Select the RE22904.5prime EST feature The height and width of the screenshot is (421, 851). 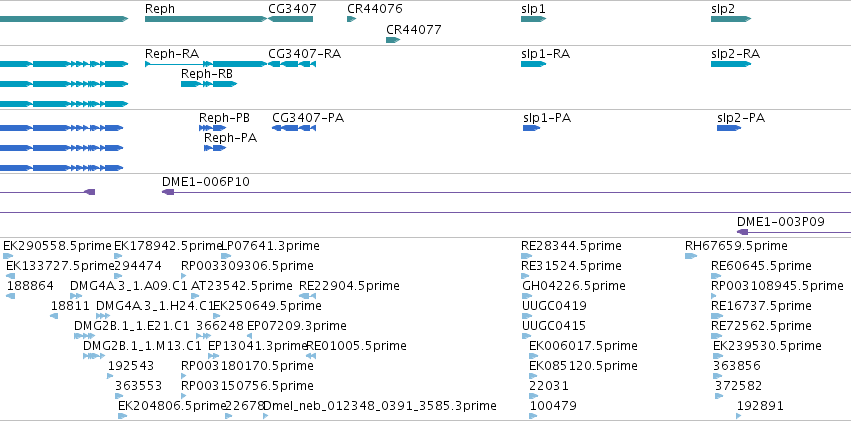[x=308, y=296]
